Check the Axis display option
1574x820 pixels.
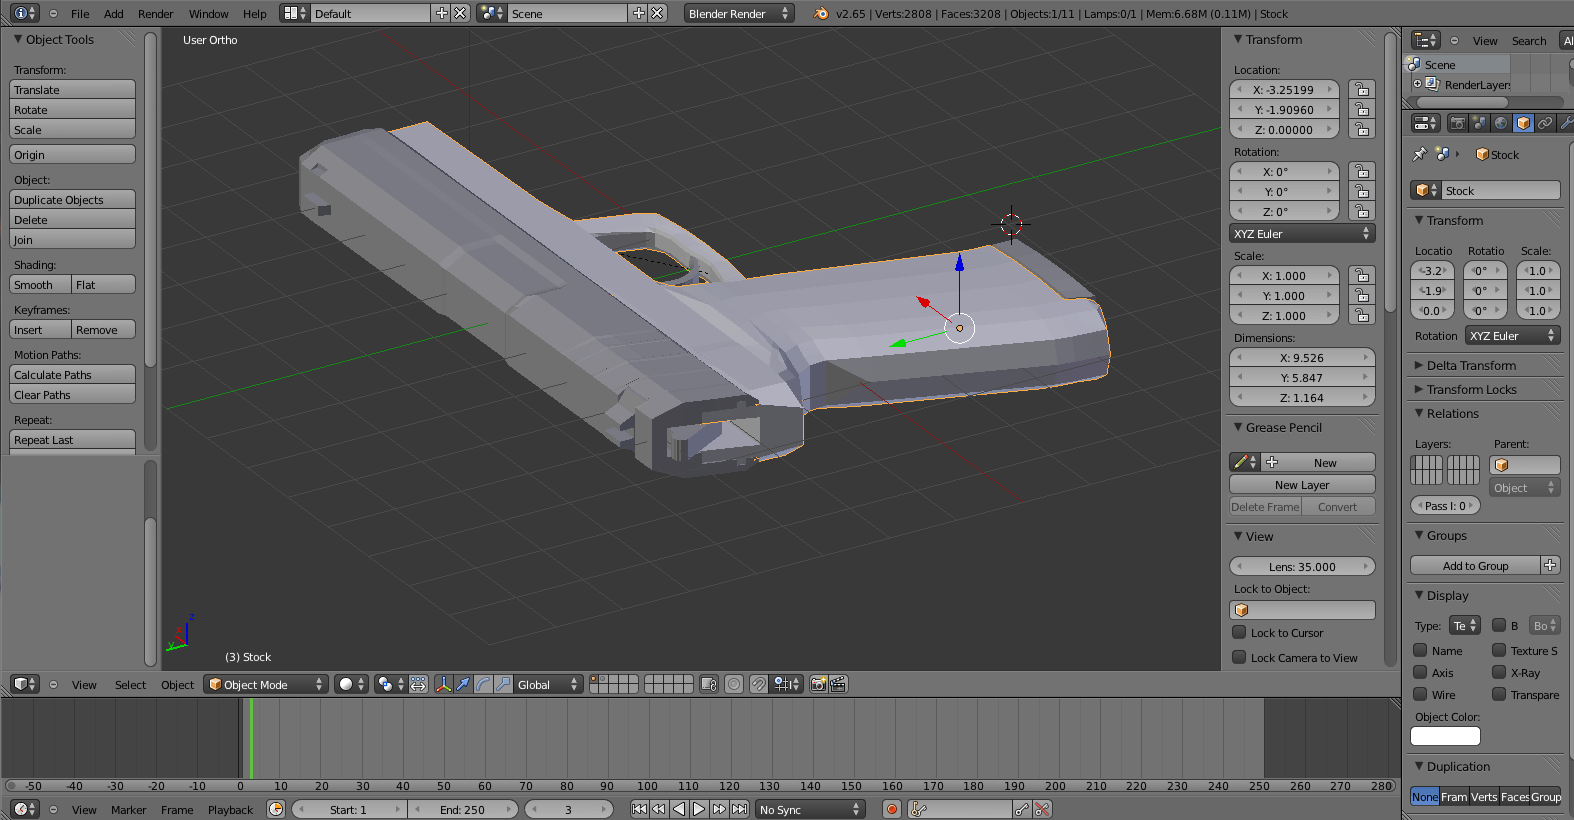[x=1420, y=672]
